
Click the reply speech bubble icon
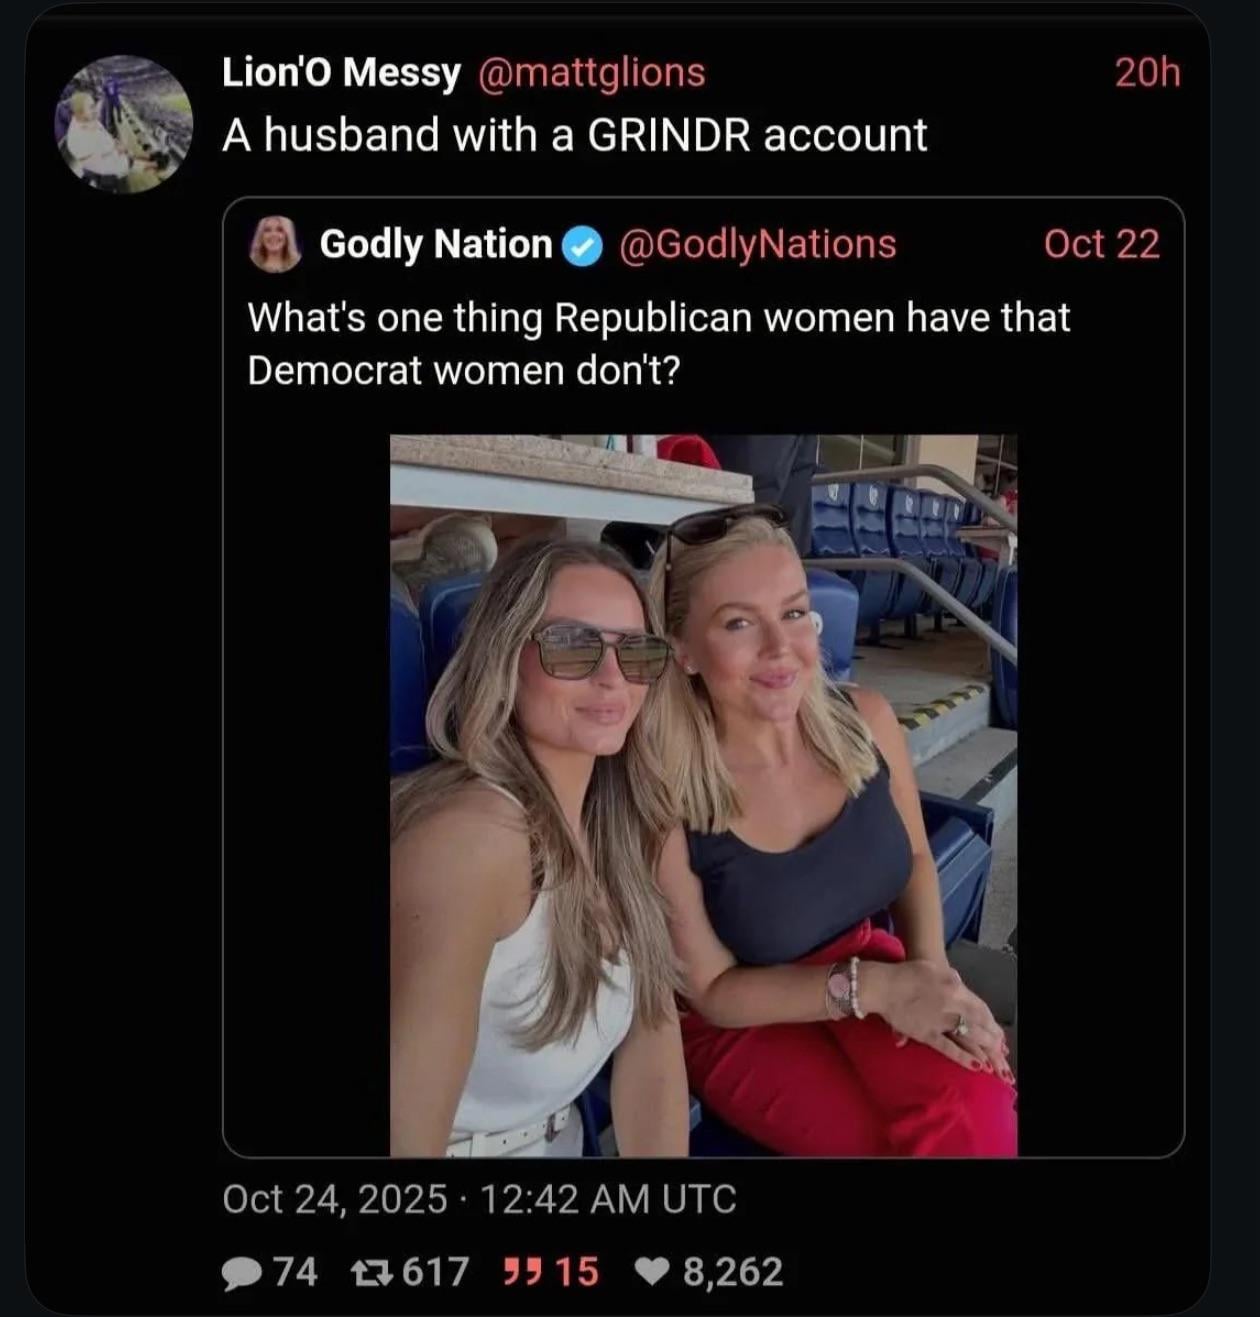(241, 1272)
